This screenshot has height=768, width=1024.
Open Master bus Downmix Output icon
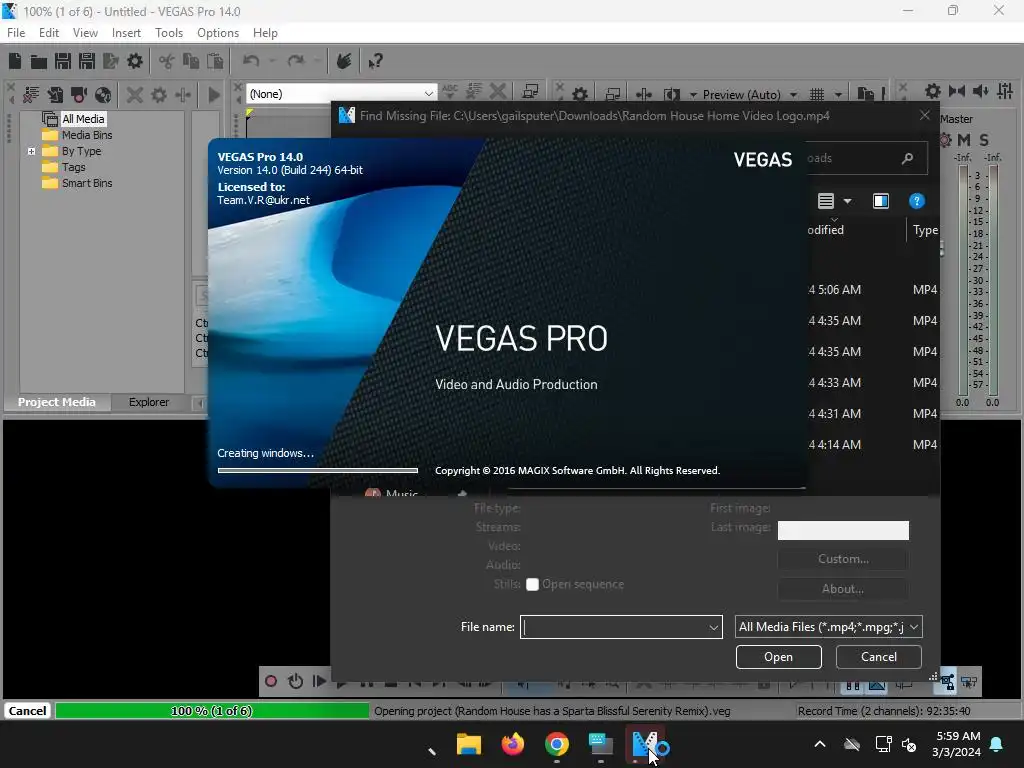[957, 91]
